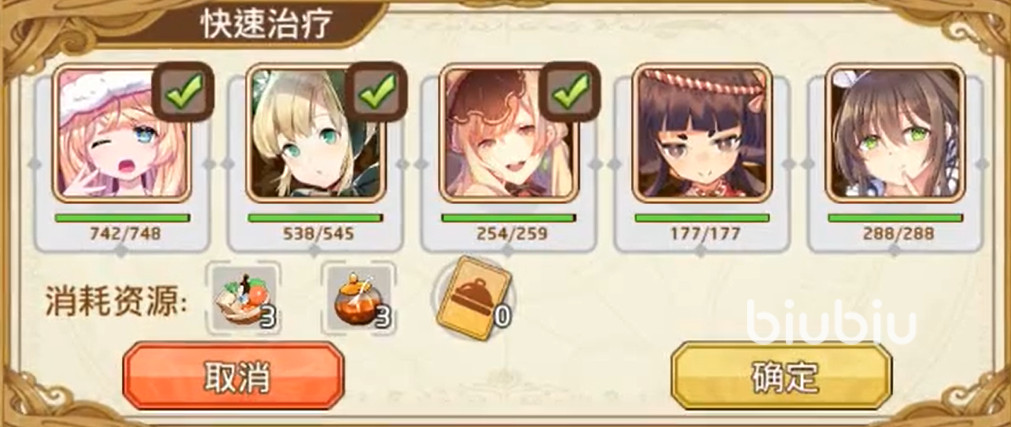This screenshot has width=1011, height=427.
Task: Click the 538/545 health bar
Action: pos(315,219)
